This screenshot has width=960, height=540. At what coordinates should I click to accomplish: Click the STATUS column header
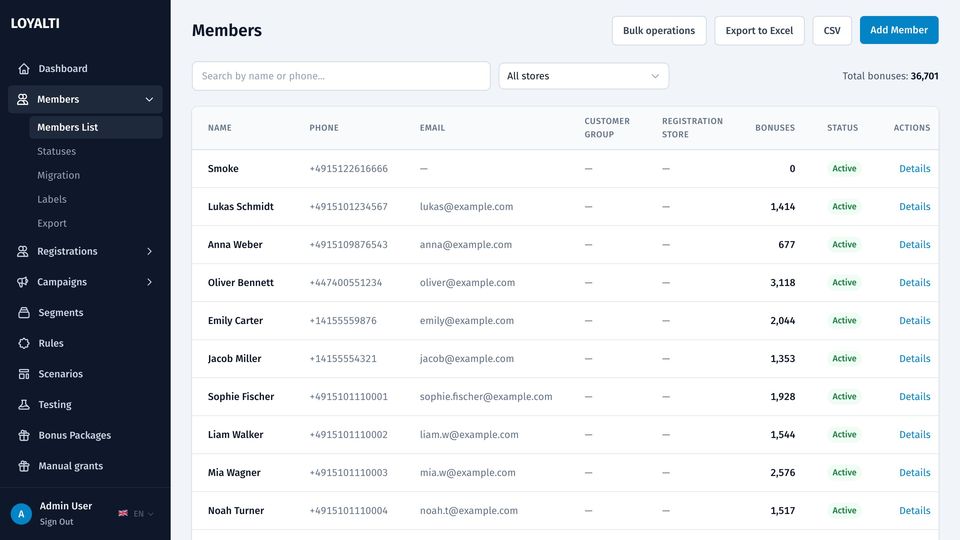coord(842,128)
